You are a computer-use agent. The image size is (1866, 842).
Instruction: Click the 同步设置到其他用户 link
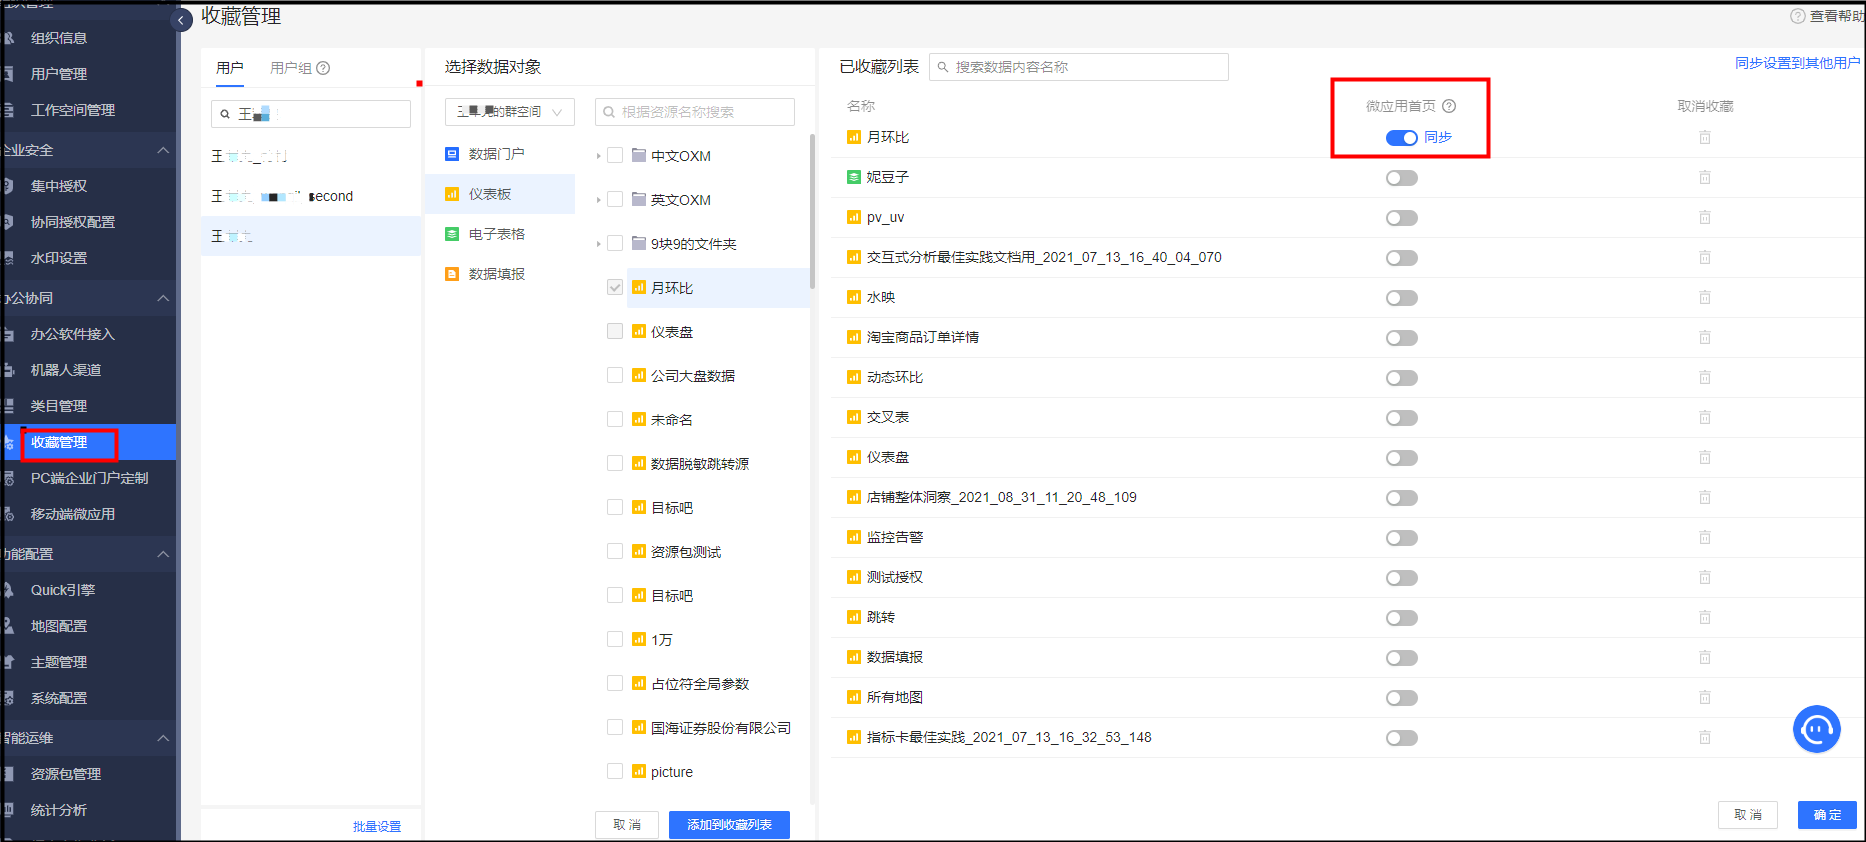[x=1797, y=63]
